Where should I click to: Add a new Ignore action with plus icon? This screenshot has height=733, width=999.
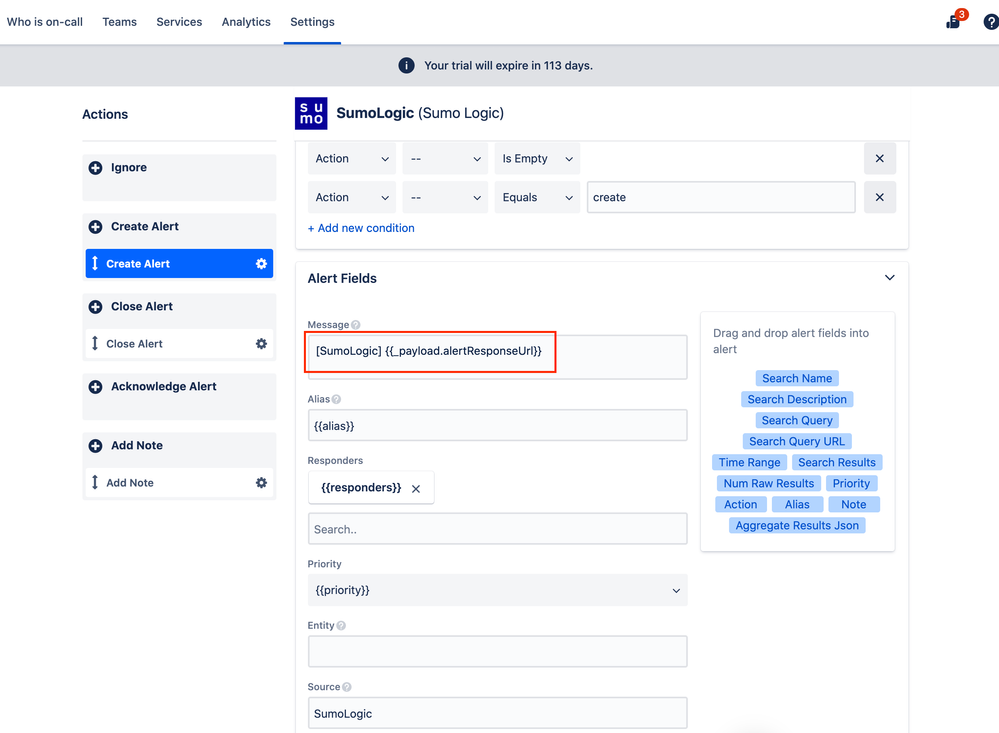pos(96,168)
